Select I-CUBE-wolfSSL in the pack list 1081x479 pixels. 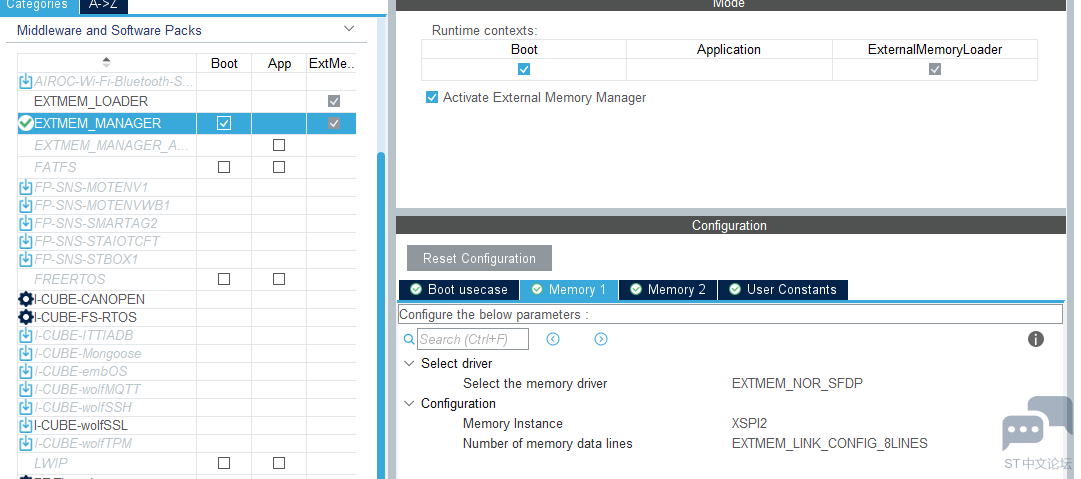pos(83,425)
